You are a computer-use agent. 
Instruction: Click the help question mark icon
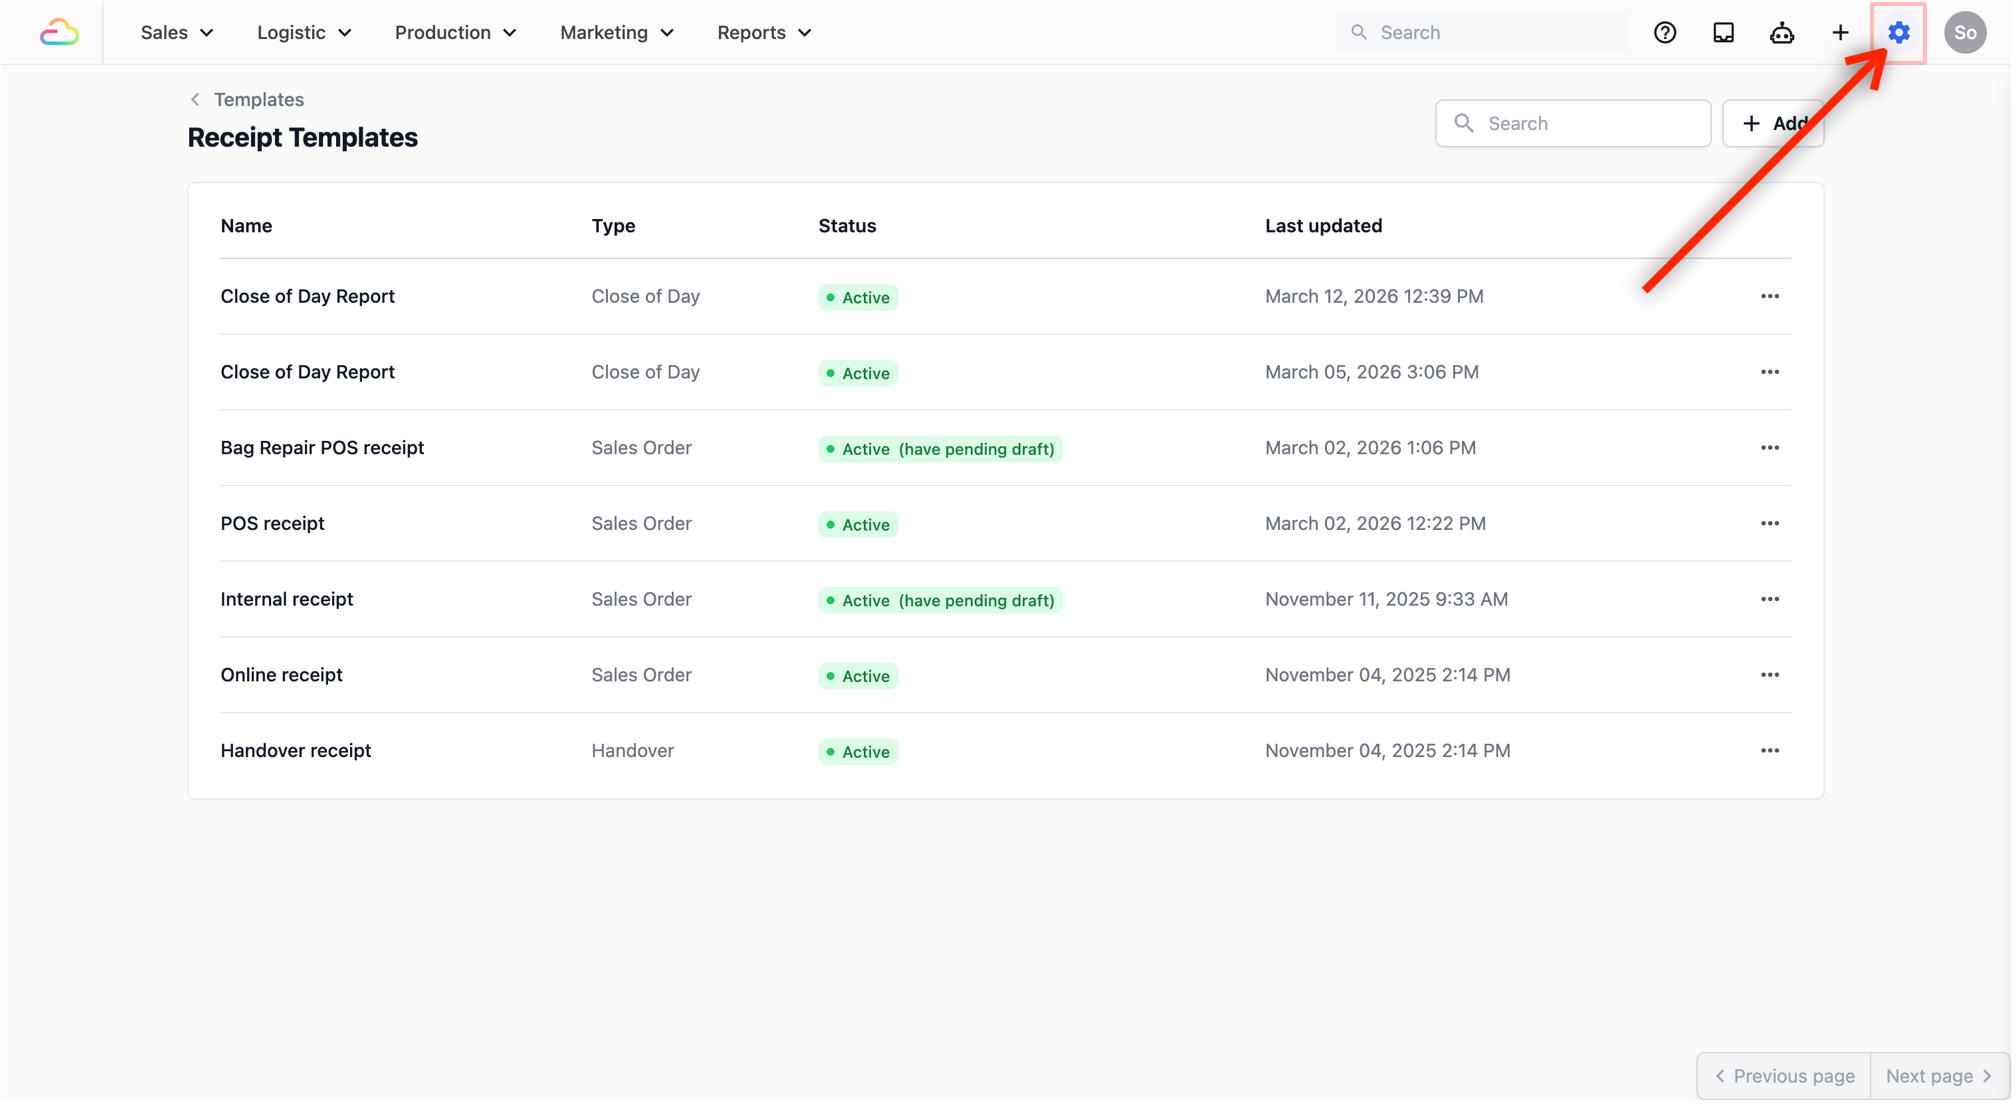(1665, 33)
